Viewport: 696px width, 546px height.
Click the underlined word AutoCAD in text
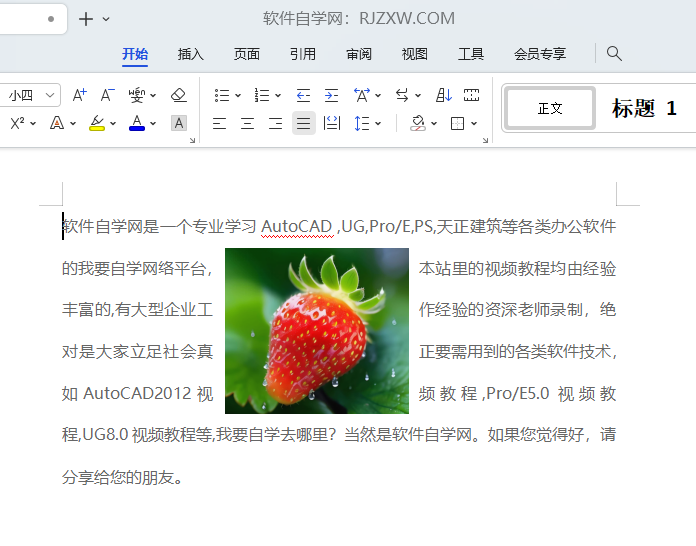(297, 226)
